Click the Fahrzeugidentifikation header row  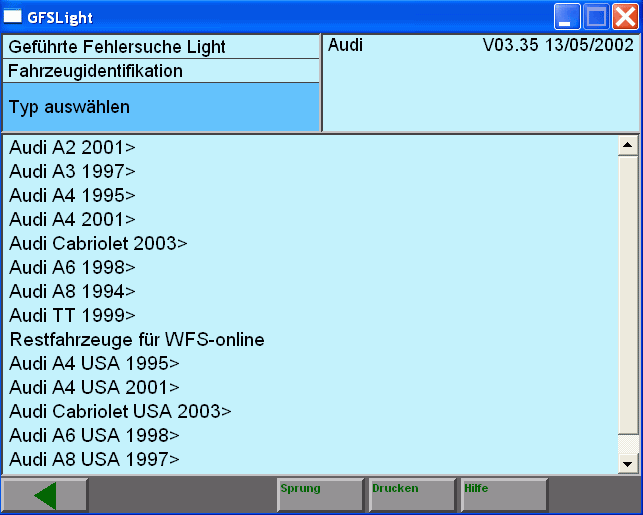tap(161, 71)
